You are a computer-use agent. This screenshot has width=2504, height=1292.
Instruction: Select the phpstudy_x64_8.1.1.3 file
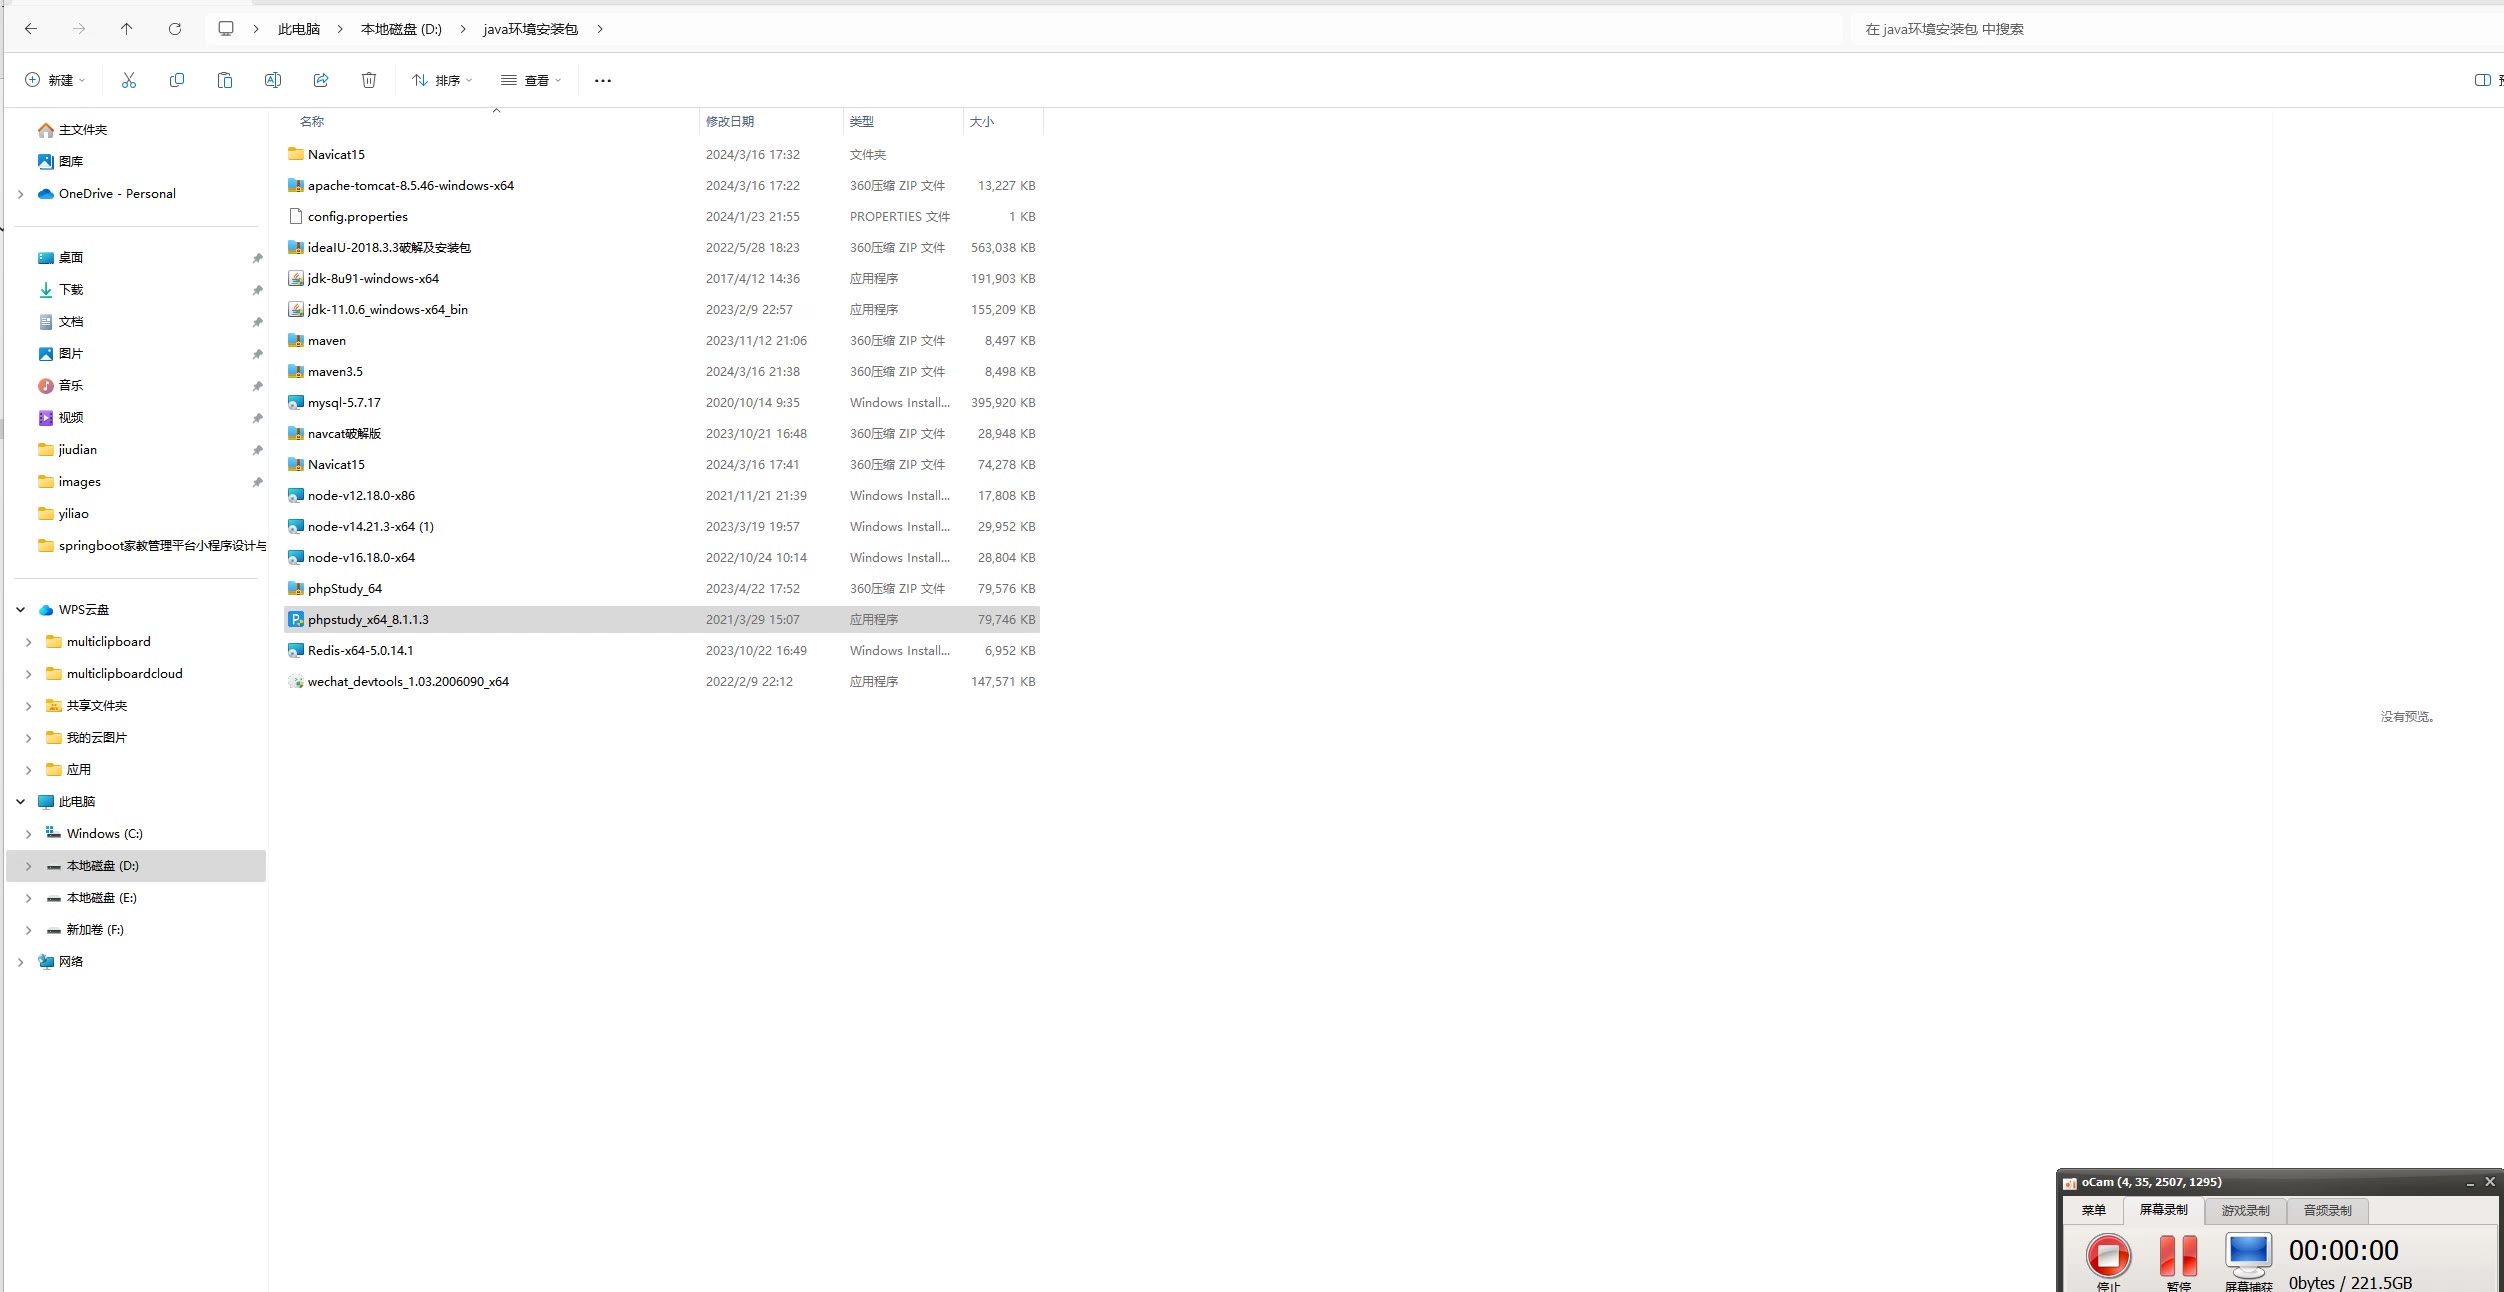[x=662, y=620]
